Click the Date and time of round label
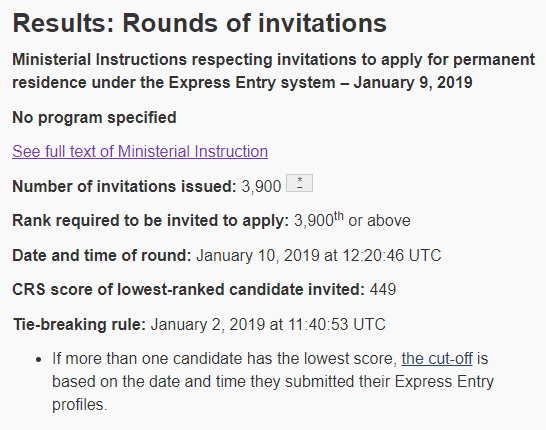546x430 pixels. (x=102, y=255)
